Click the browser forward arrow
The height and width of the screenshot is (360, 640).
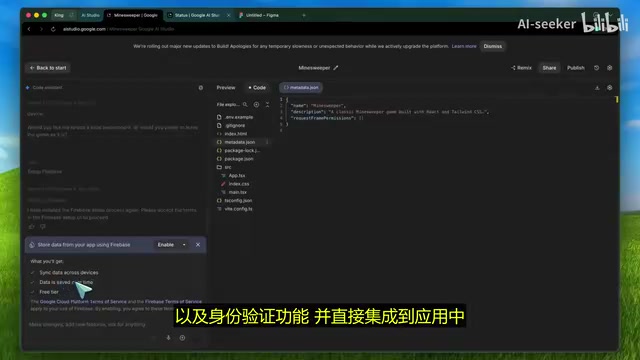point(41,29)
